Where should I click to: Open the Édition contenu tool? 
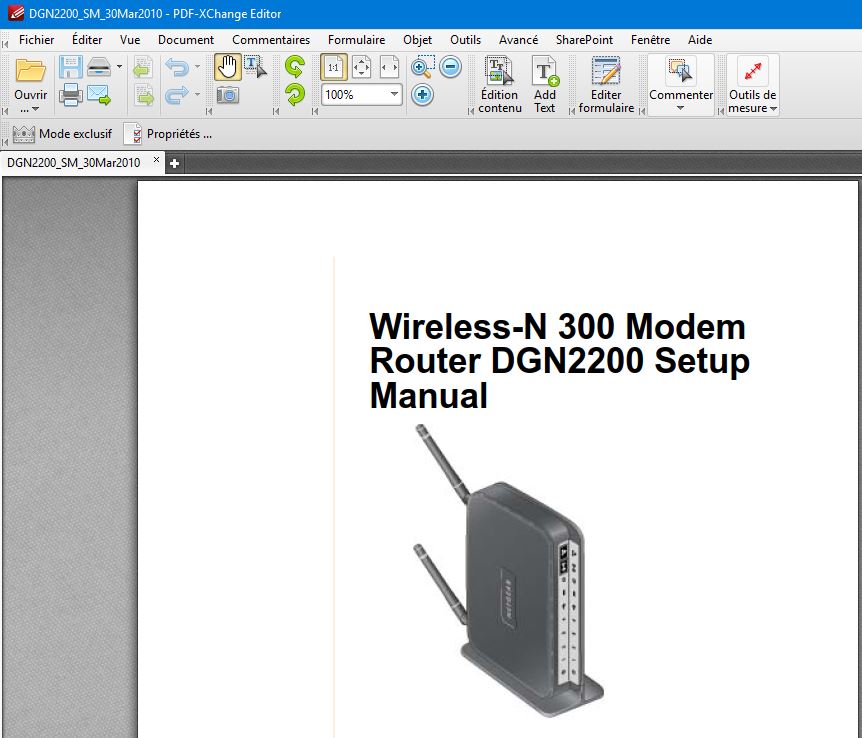coord(499,84)
